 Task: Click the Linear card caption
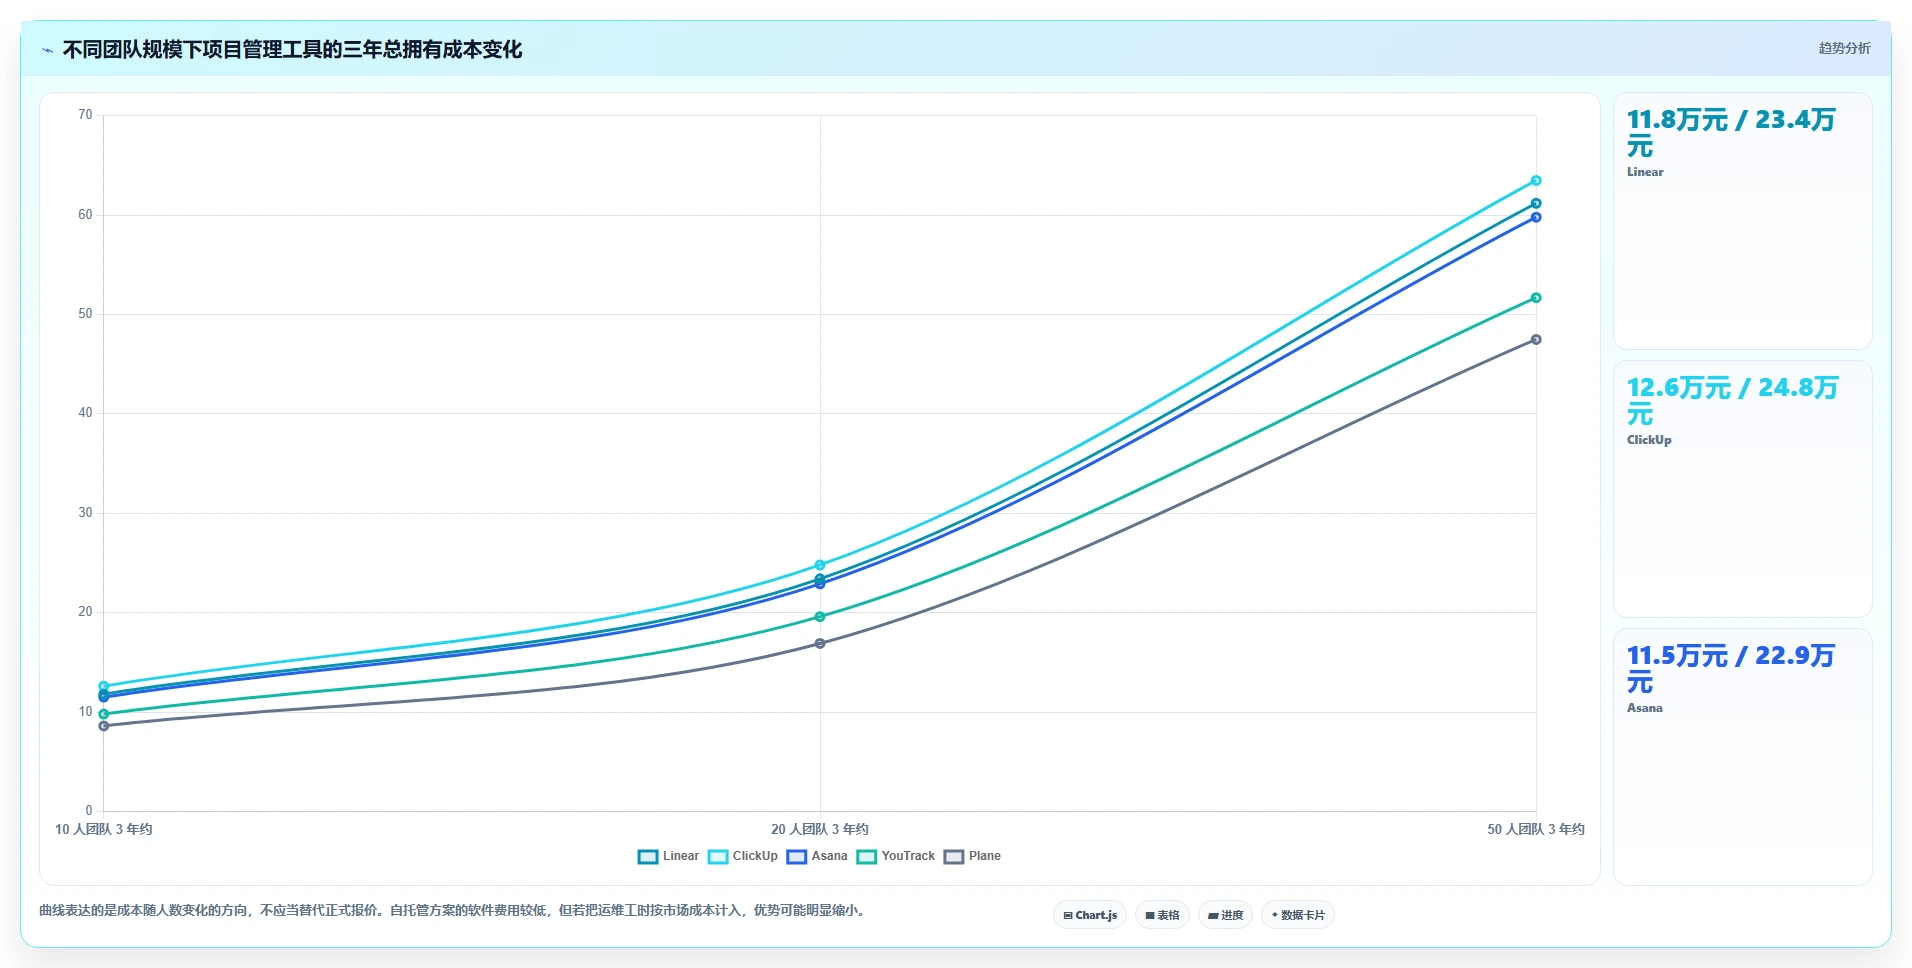tap(1645, 172)
